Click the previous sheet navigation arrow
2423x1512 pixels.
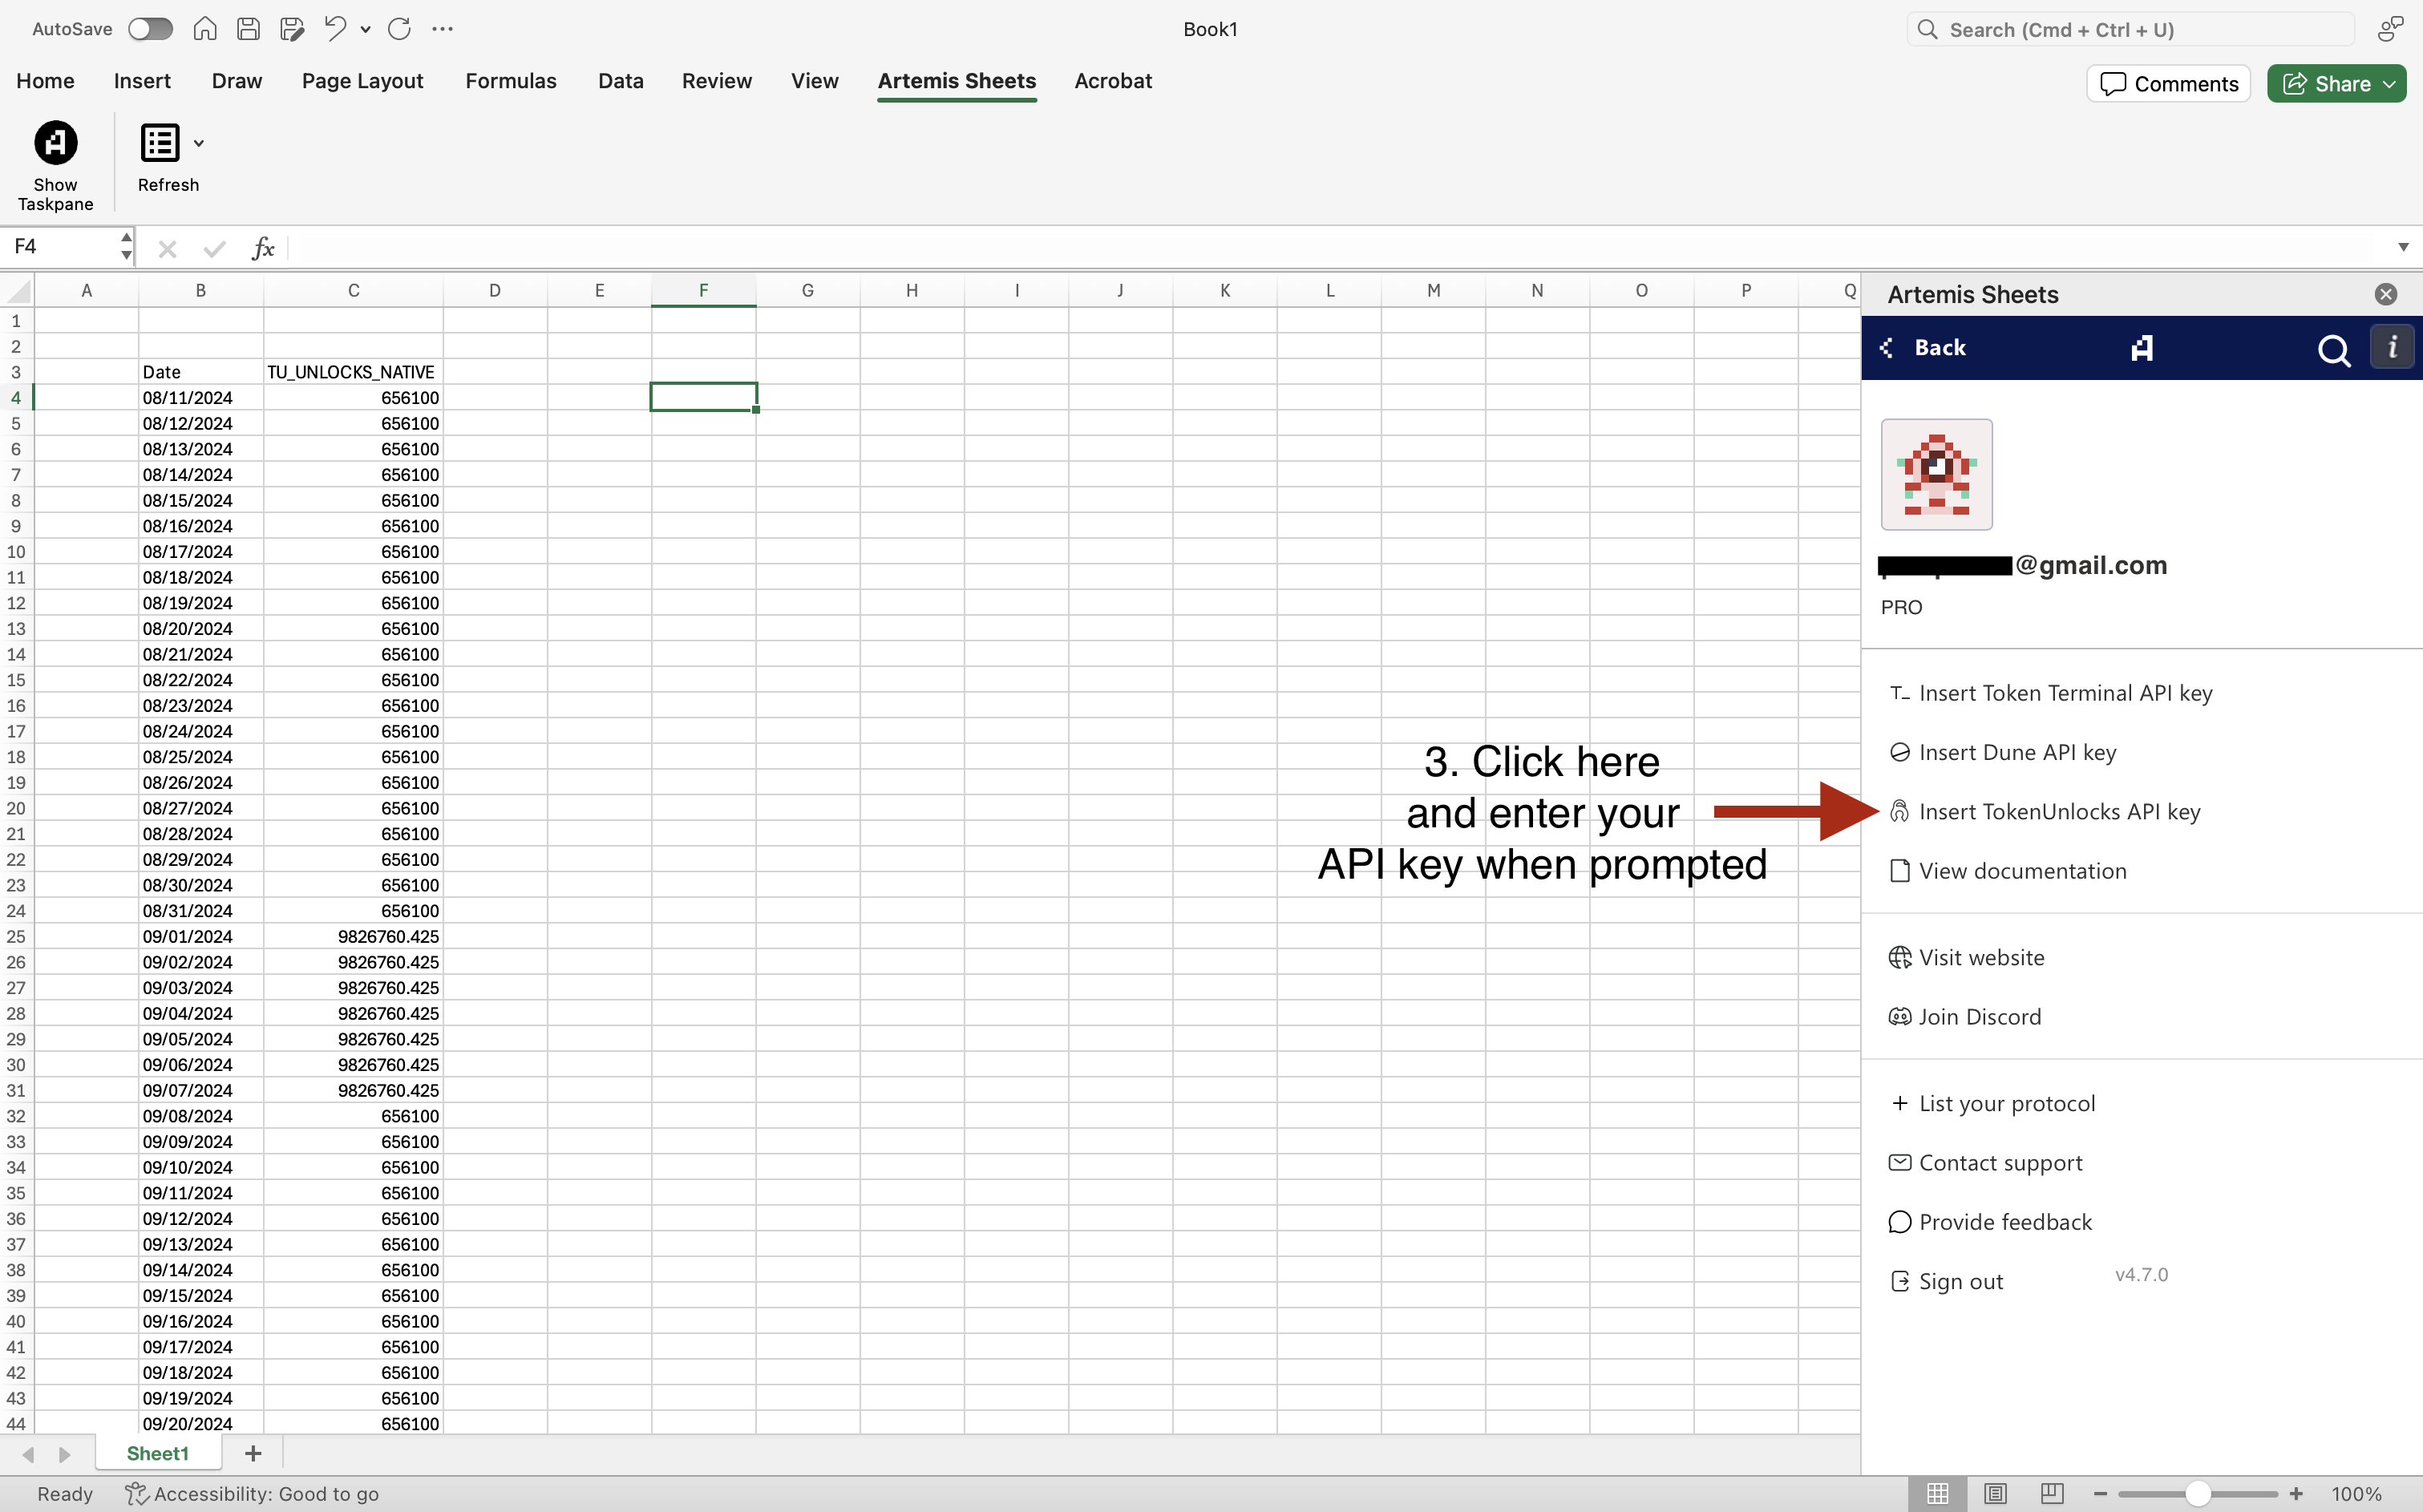coord(28,1455)
